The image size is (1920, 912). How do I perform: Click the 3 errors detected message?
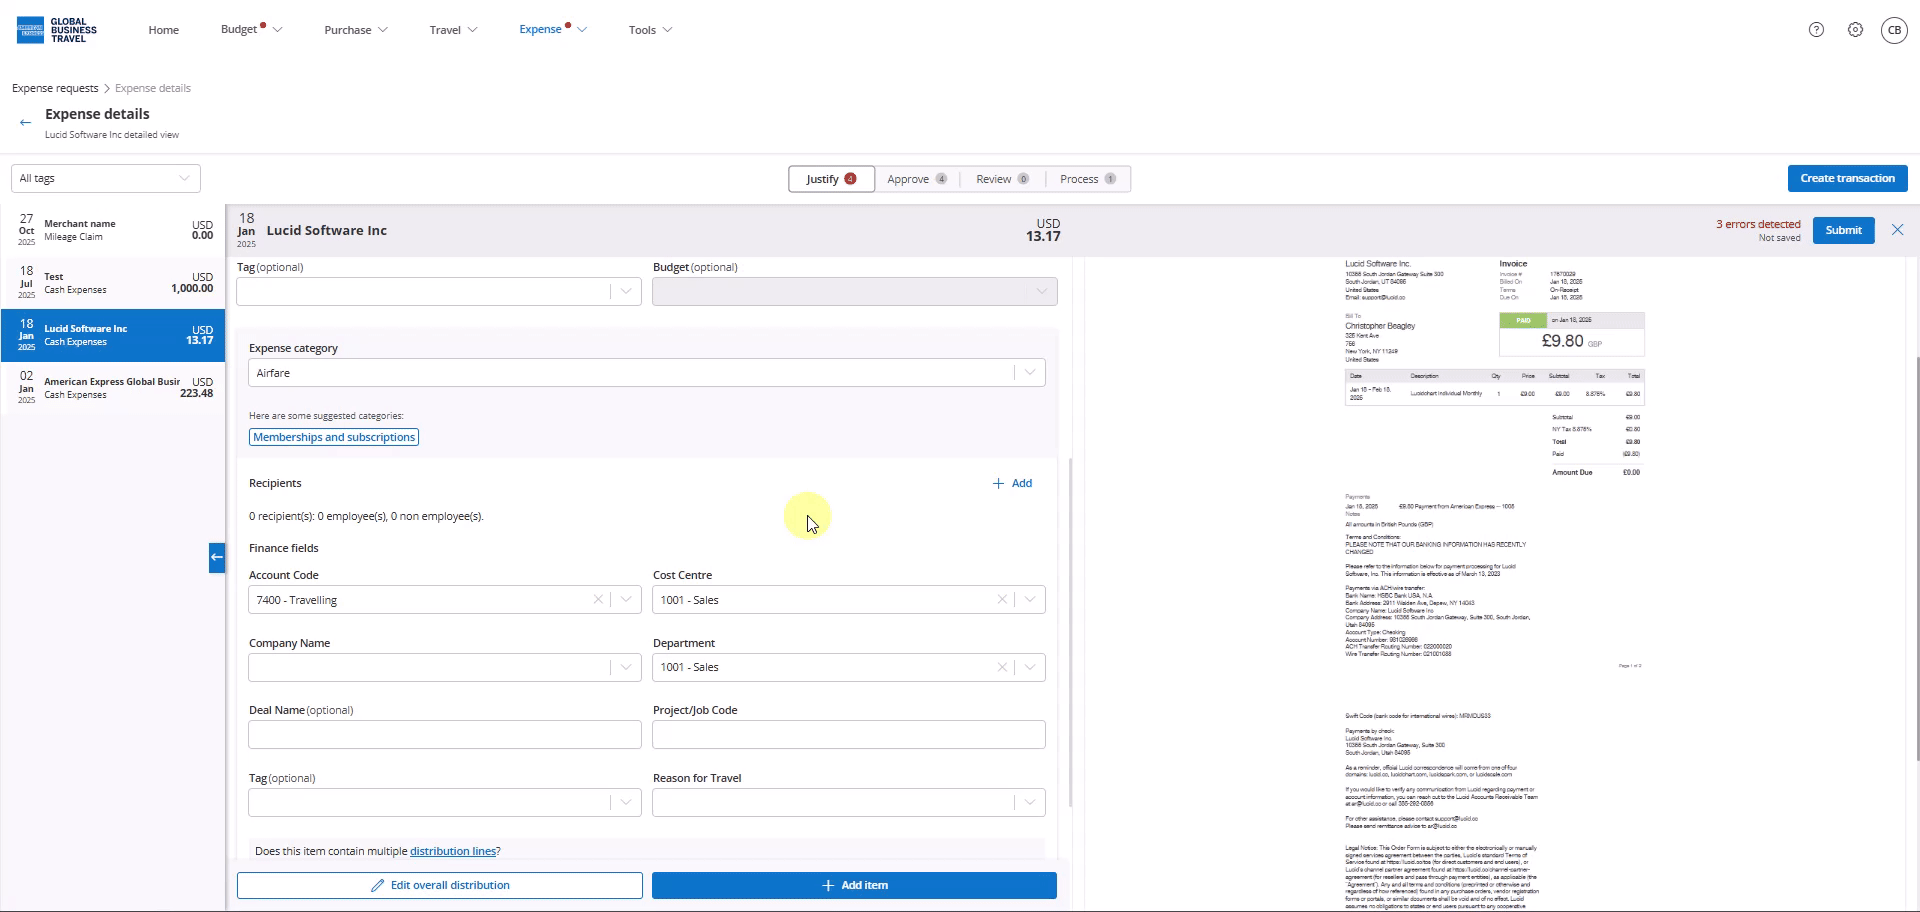tap(1758, 224)
